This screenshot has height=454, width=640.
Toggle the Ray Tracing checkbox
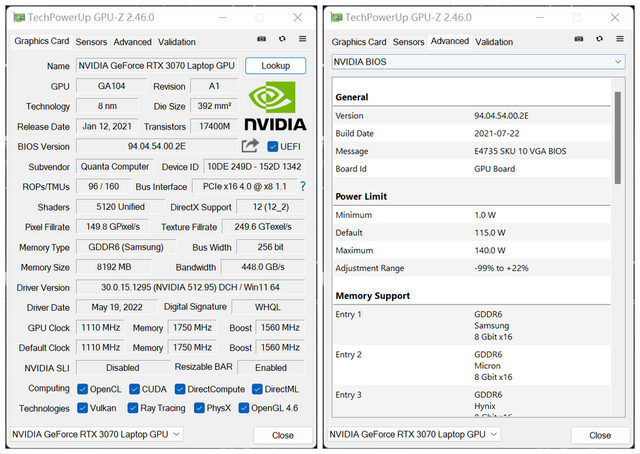pos(135,408)
